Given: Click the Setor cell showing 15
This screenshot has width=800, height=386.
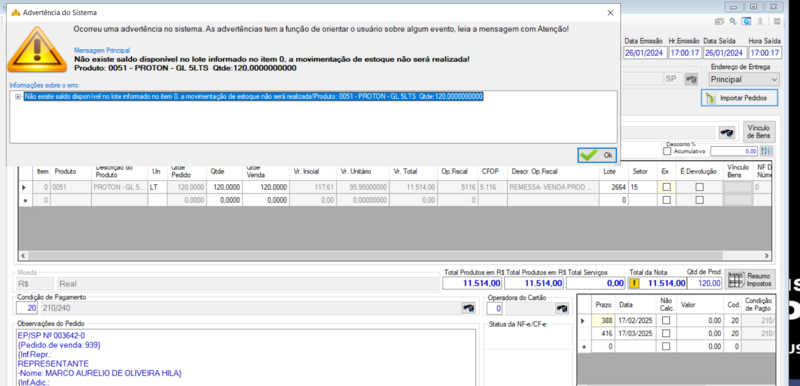Looking at the screenshot, I should pyautogui.click(x=642, y=187).
